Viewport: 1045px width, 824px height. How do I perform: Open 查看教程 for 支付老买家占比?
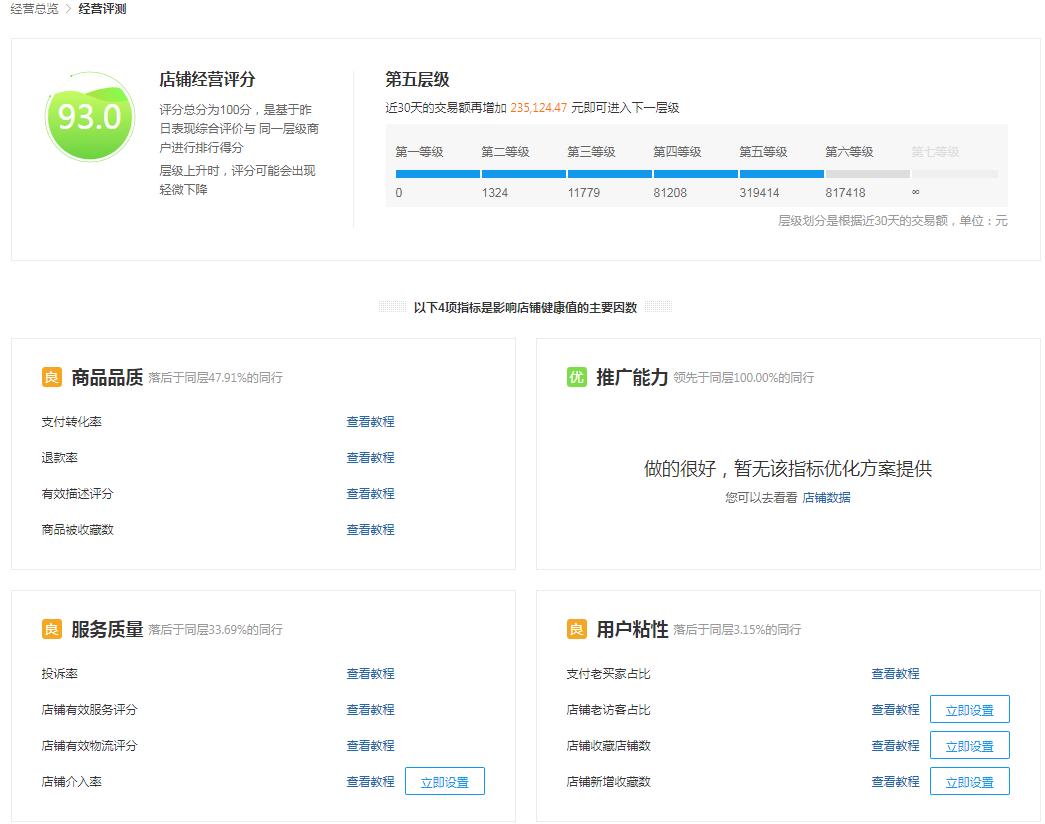895,673
